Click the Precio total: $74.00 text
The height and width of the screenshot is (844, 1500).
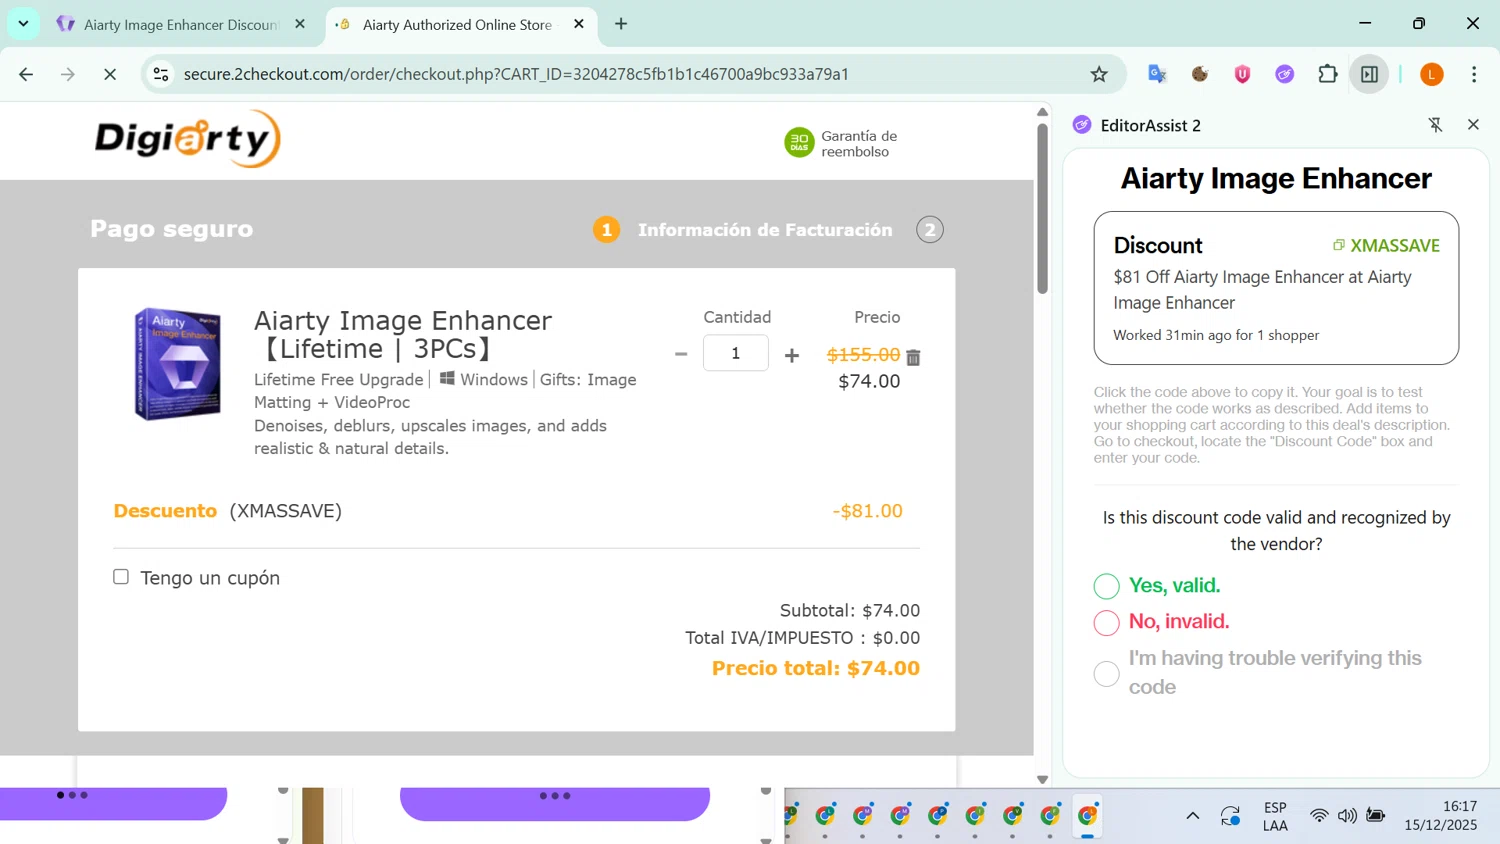815,668
